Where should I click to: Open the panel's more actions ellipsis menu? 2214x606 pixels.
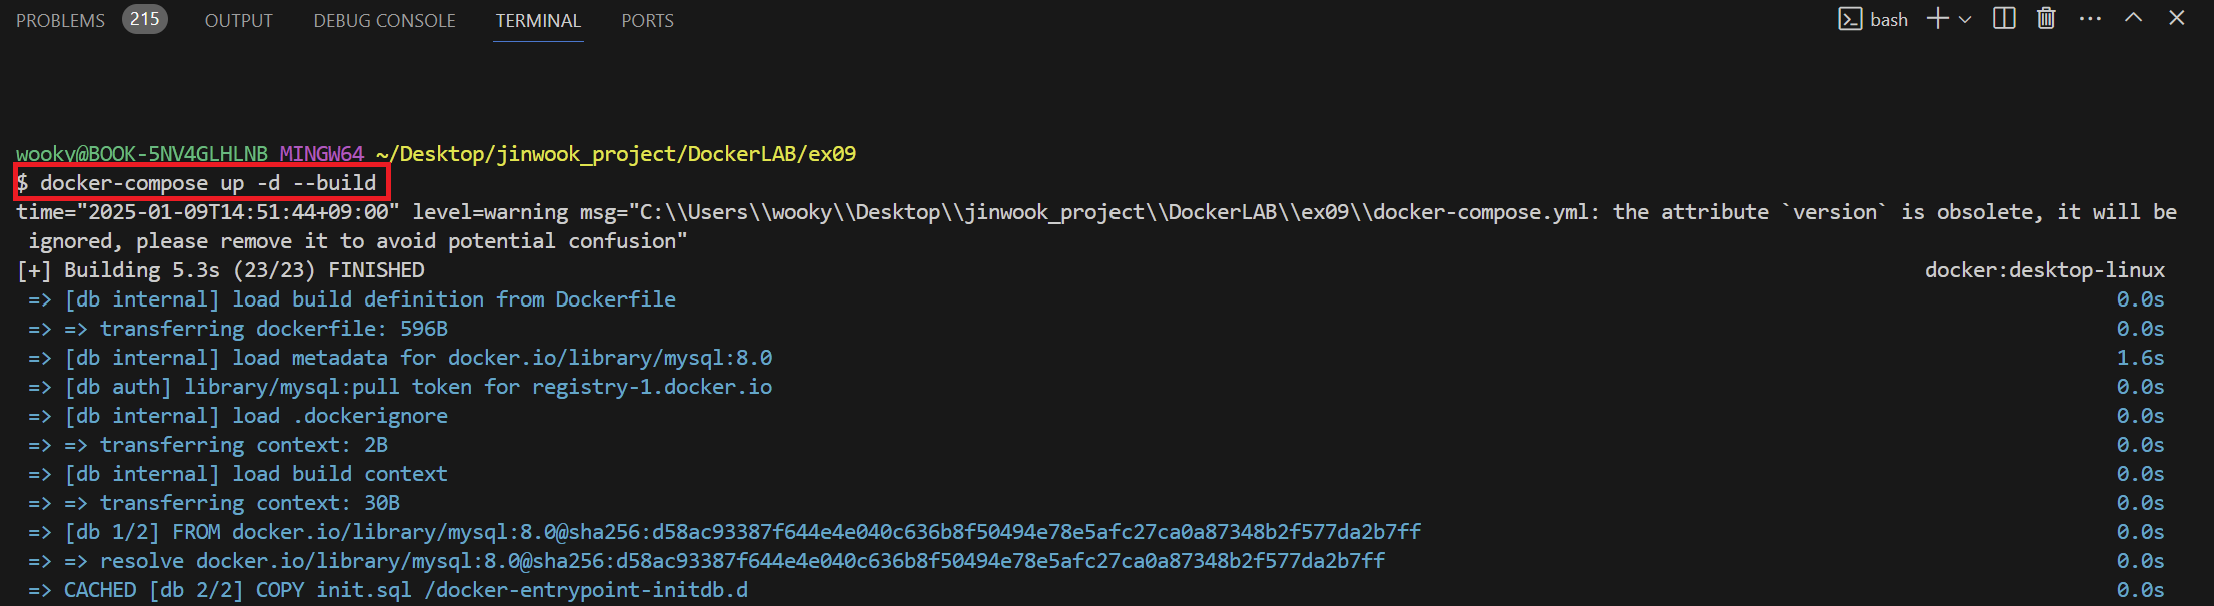coord(2090,19)
